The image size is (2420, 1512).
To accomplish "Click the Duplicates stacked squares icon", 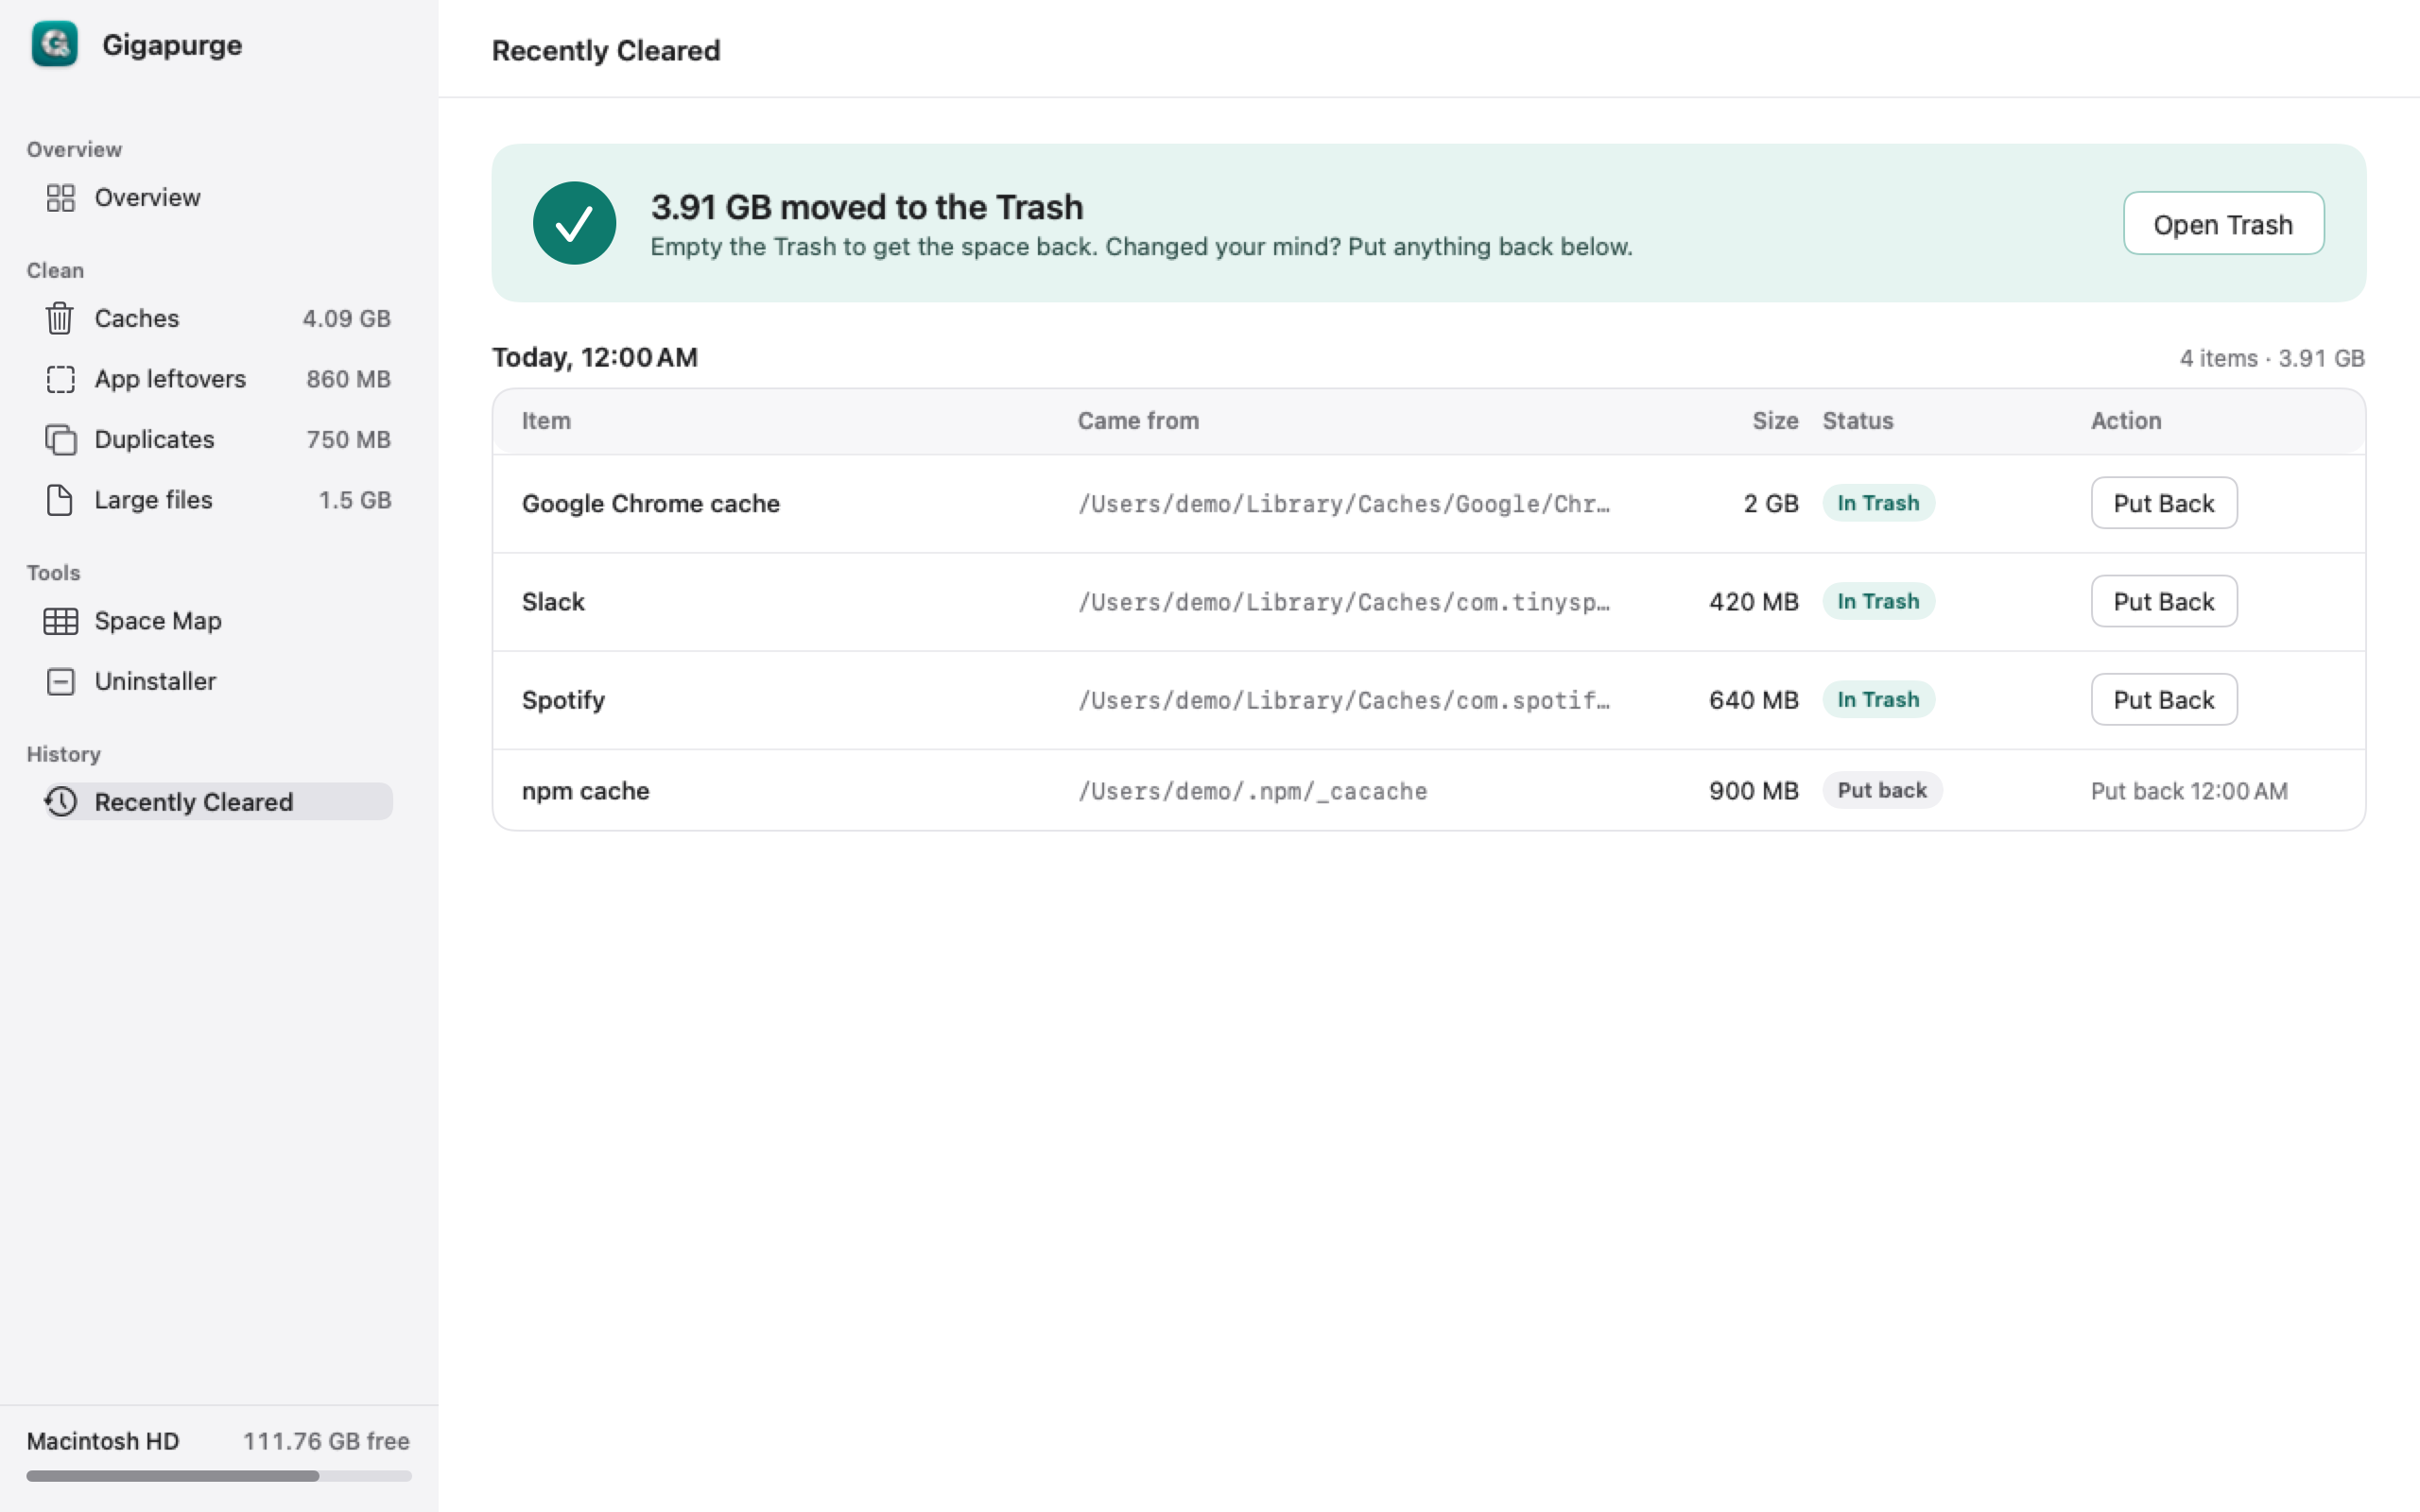I will click(x=61, y=439).
